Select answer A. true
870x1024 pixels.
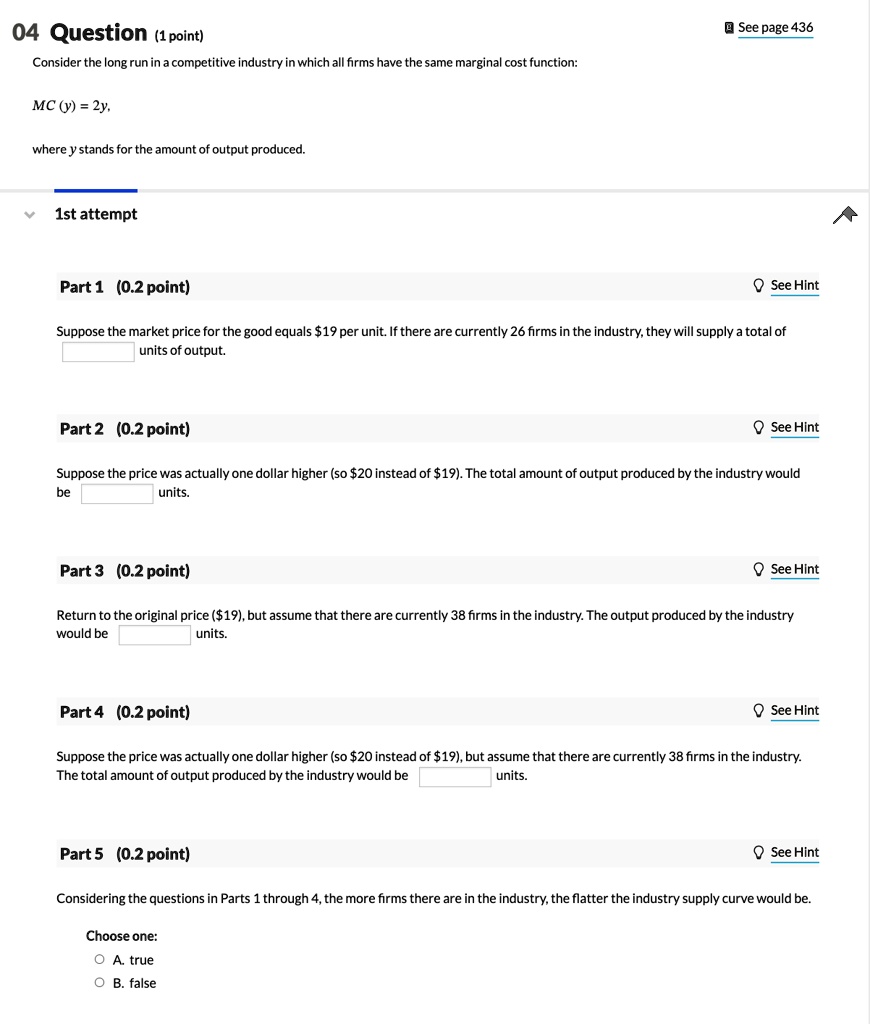[100, 960]
